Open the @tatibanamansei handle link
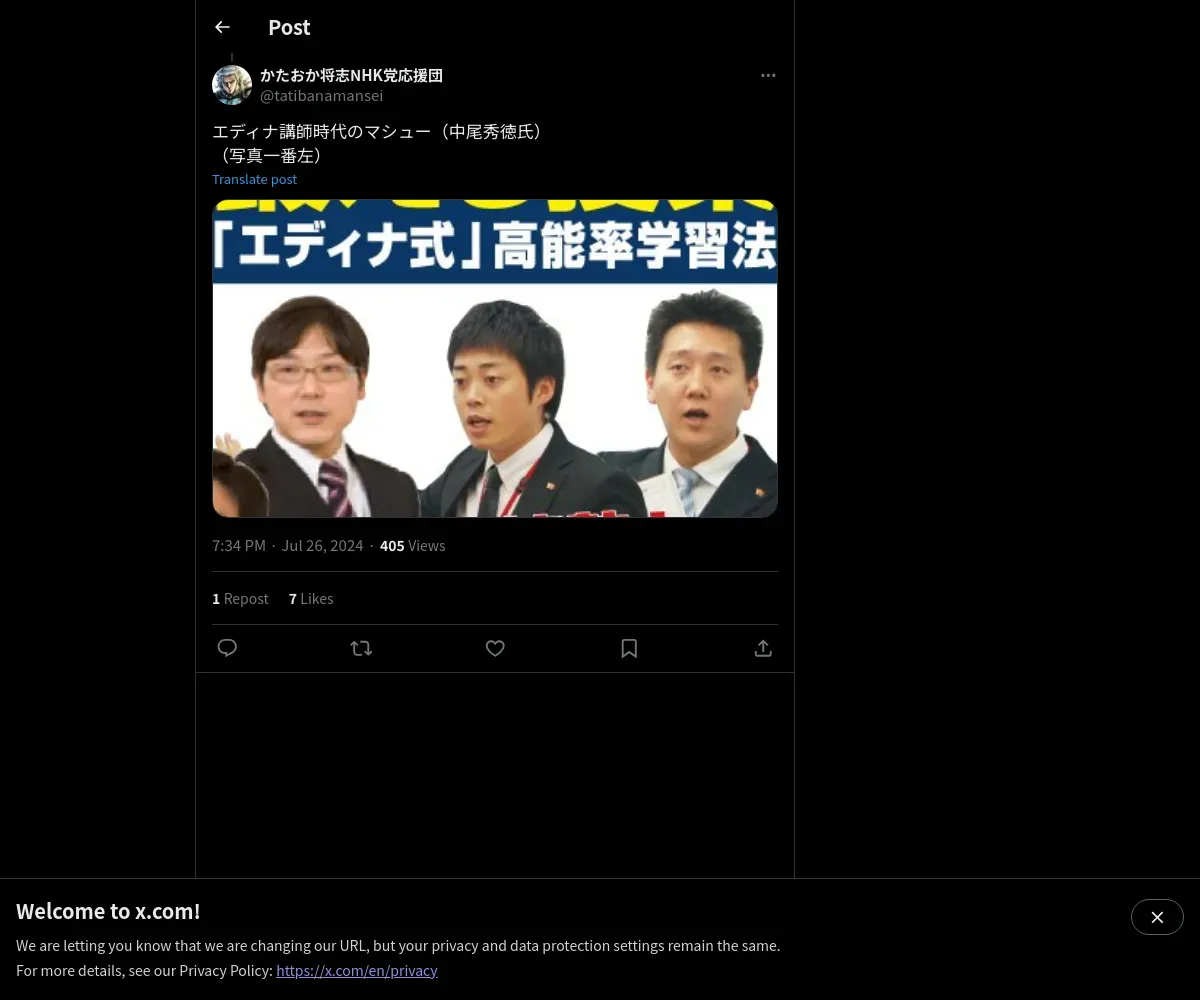 click(x=321, y=96)
